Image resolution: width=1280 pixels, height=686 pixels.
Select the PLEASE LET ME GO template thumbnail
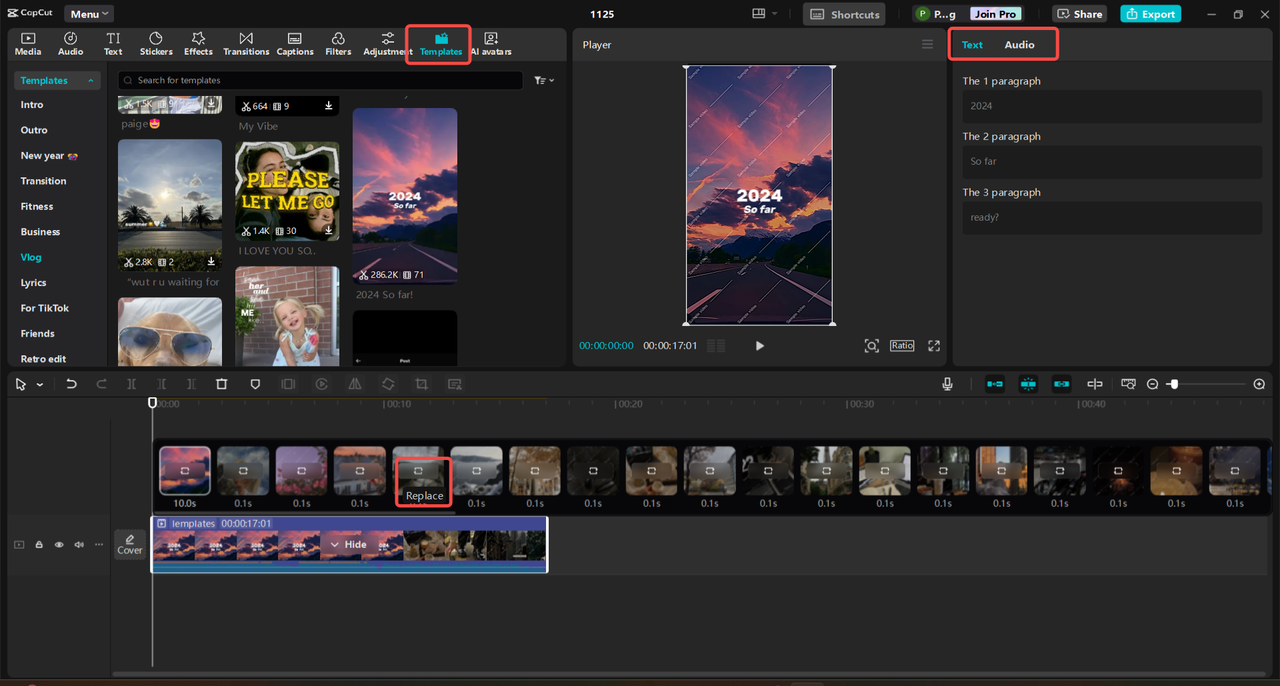(x=287, y=190)
